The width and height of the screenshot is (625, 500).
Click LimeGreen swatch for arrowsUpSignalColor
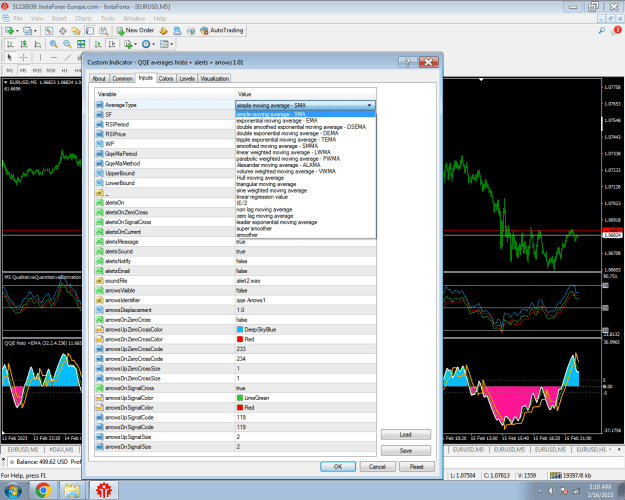coord(240,398)
